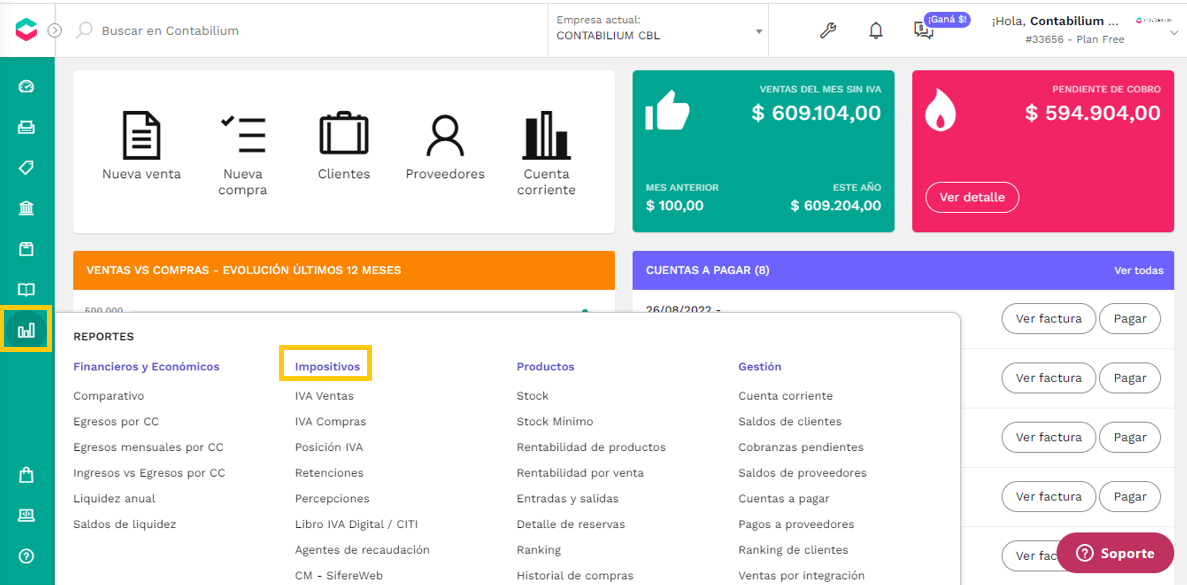Open Egresos por CC report

point(116,422)
